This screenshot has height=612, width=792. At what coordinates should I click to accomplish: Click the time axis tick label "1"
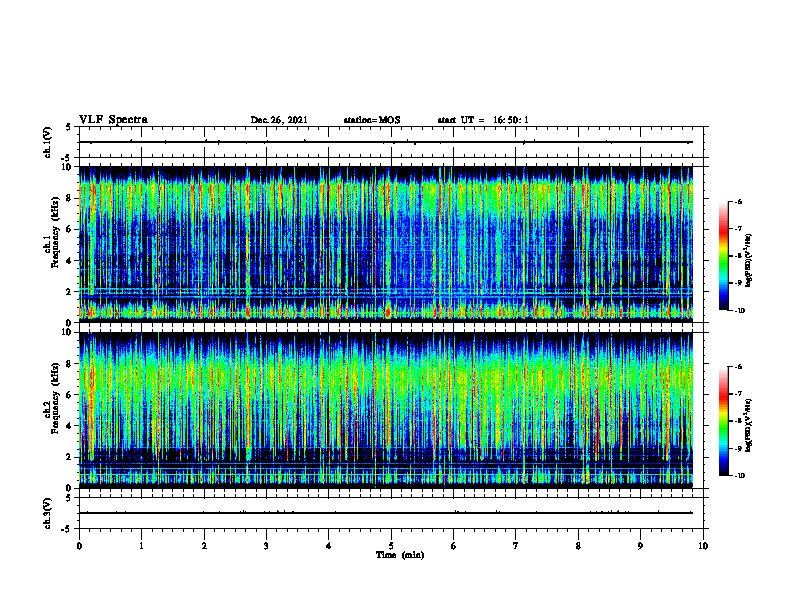[x=142, y=546]
